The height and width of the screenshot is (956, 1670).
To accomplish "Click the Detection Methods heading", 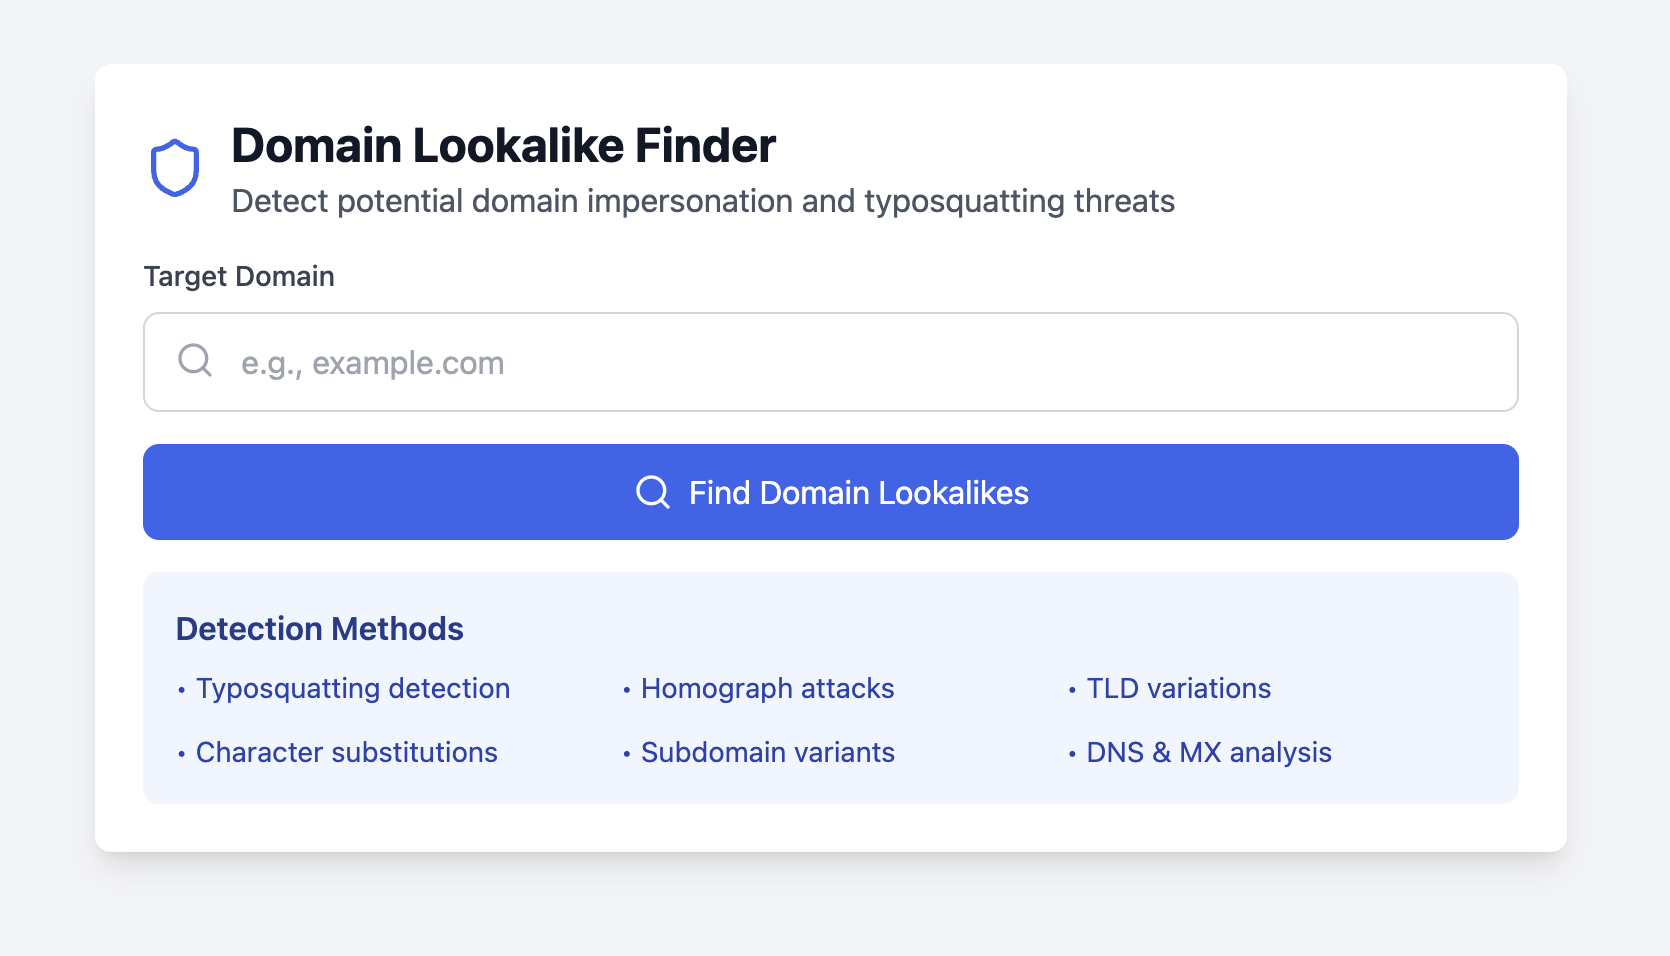I will (x=319, y=629).
